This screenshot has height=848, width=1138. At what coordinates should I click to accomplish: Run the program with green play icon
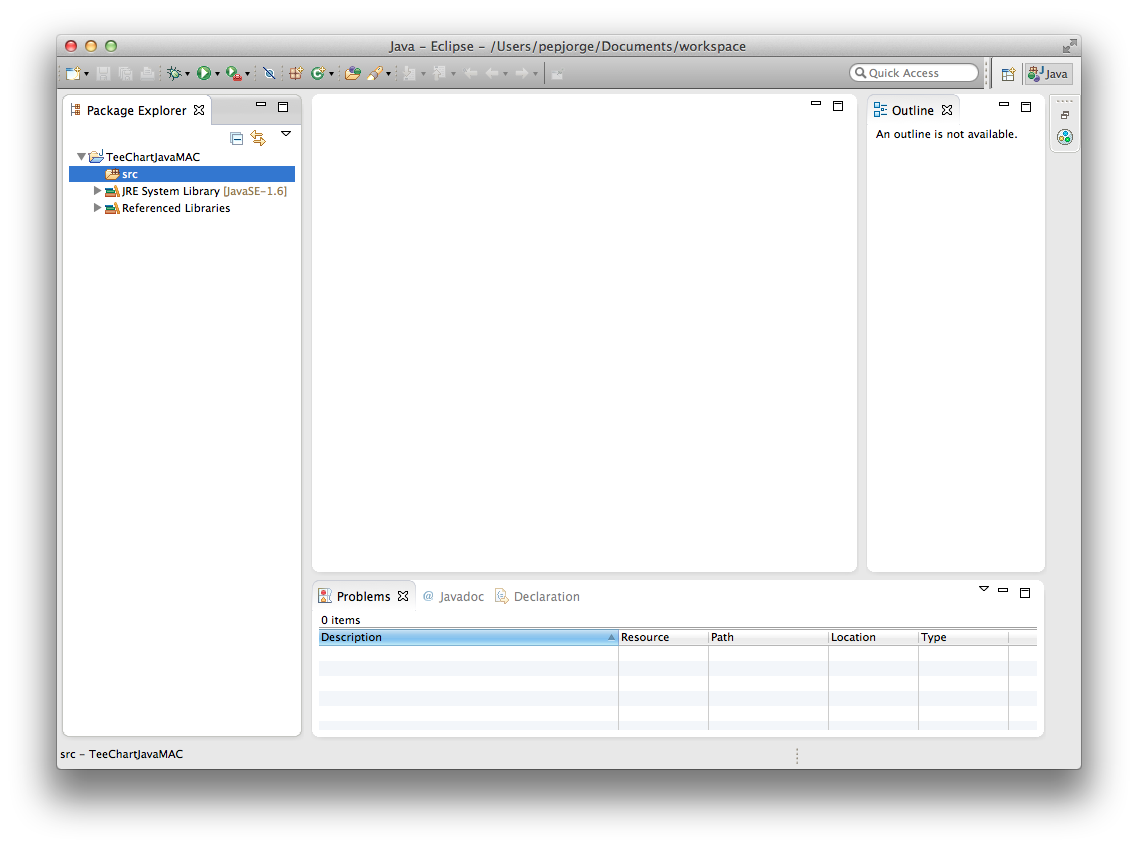(203, 73)
